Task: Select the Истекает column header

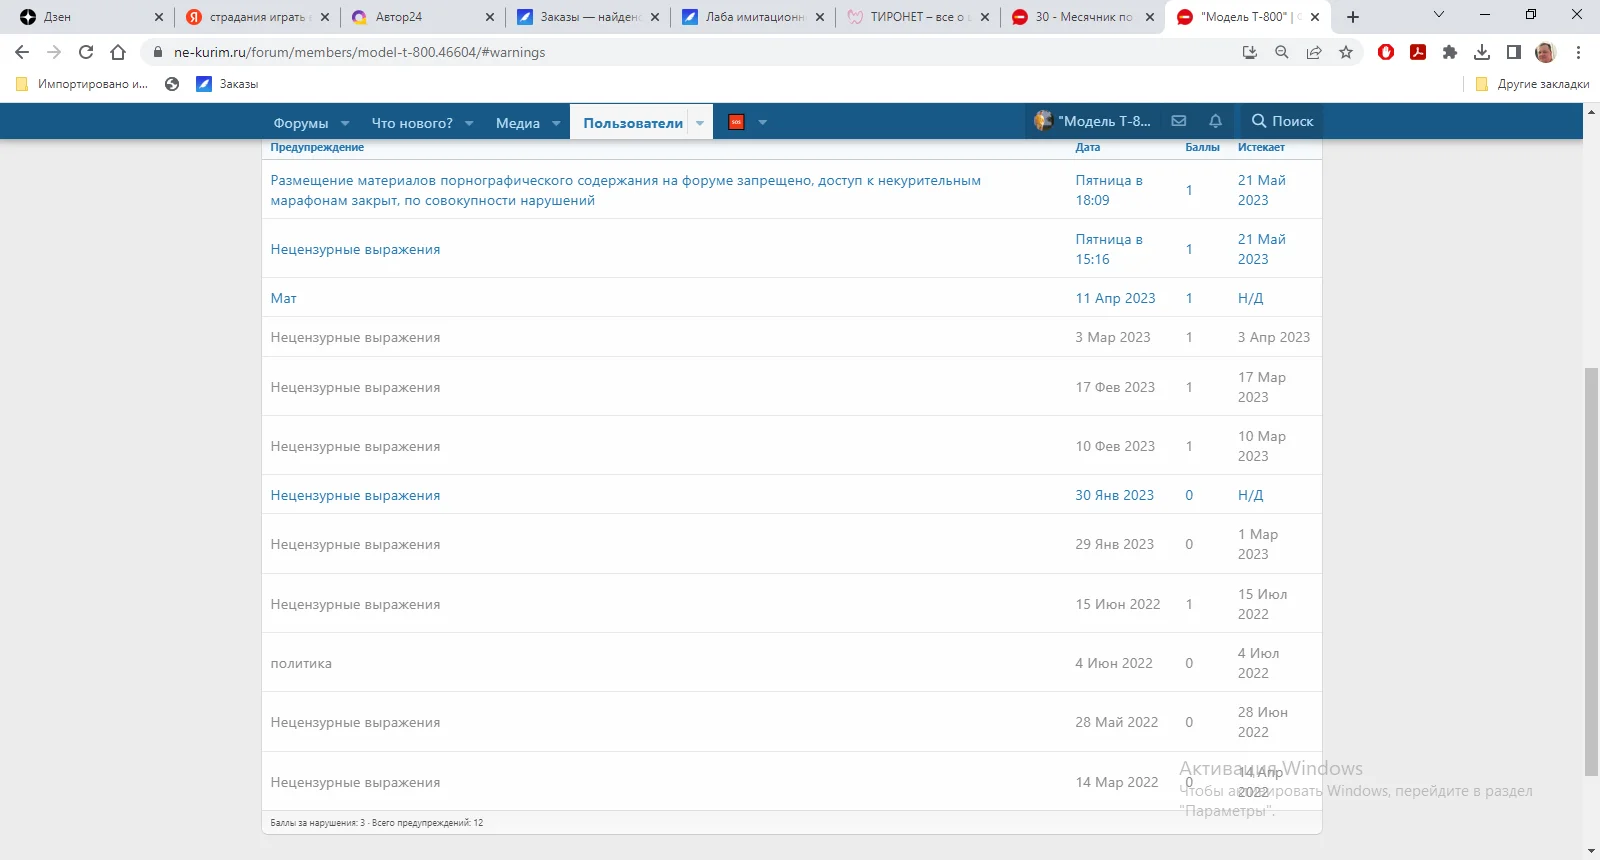Action: click(x=1261, y=147)
